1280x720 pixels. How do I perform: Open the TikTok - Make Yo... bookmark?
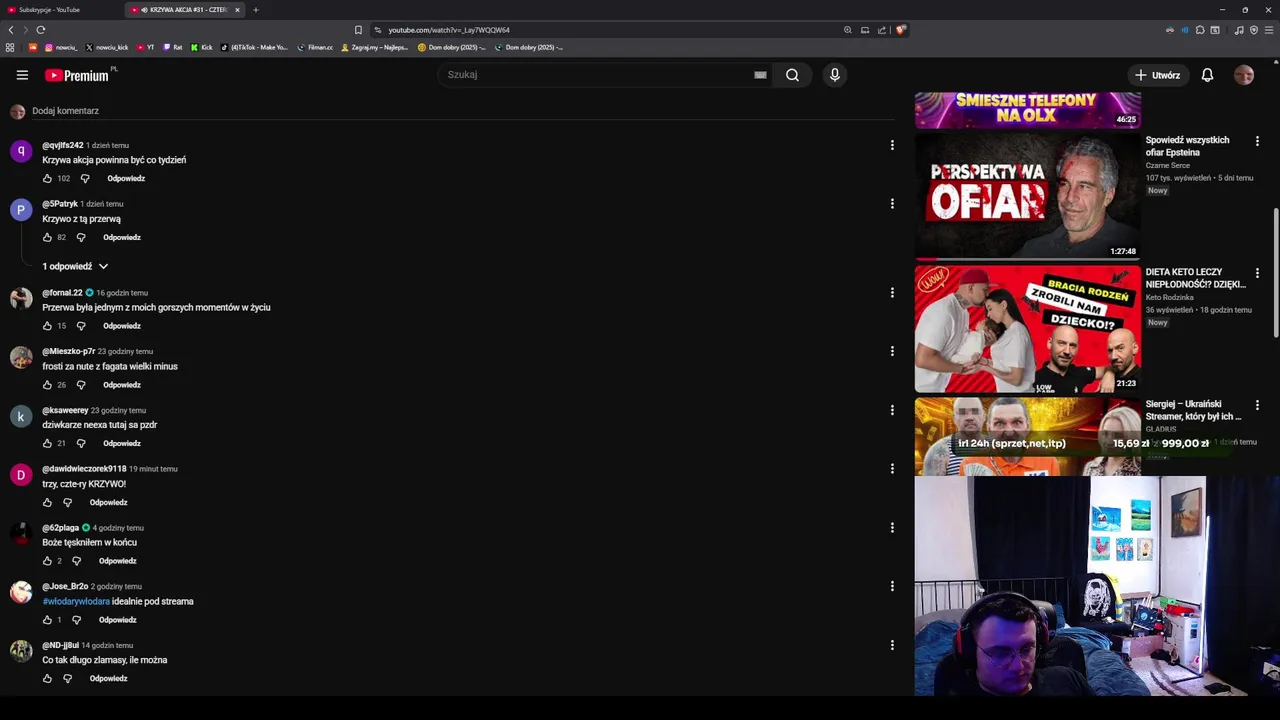tap(254, 47)
